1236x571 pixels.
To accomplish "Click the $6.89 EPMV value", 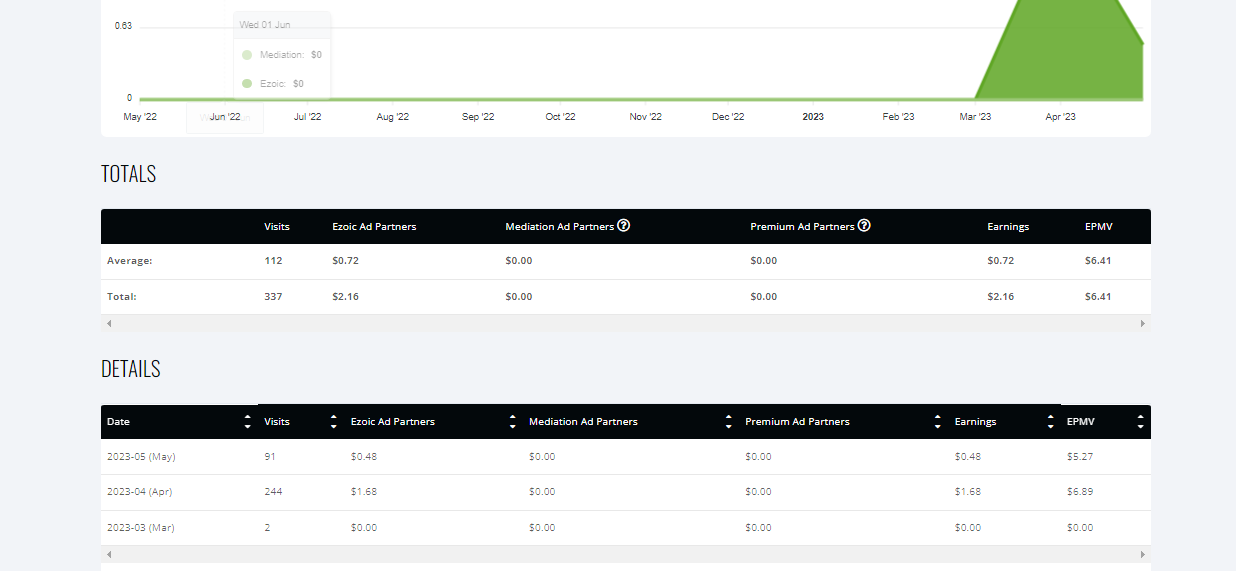I will [1080, 492].
